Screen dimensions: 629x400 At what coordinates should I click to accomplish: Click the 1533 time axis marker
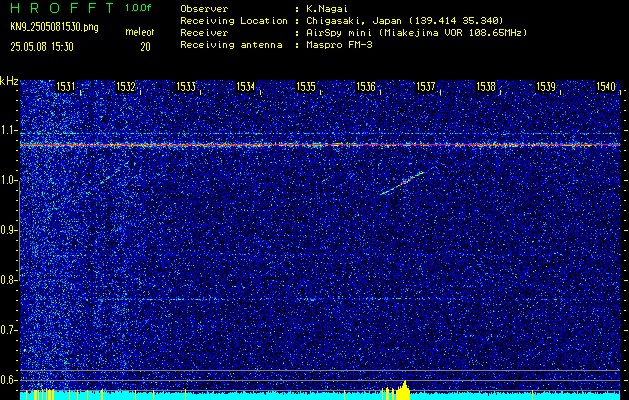pos(186,87)
